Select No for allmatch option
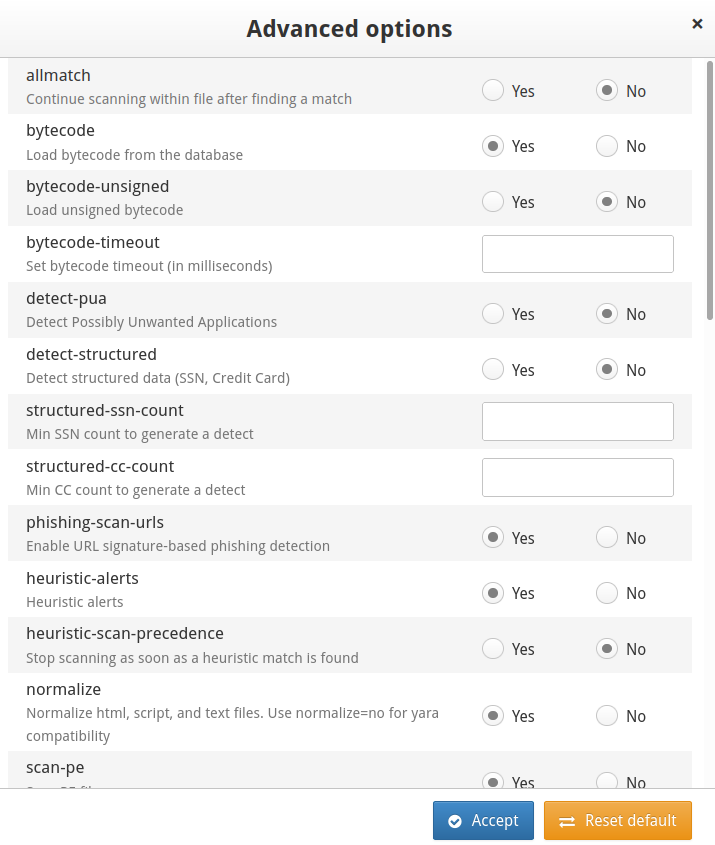The image size is (715, 845). (x=607, y=91)
